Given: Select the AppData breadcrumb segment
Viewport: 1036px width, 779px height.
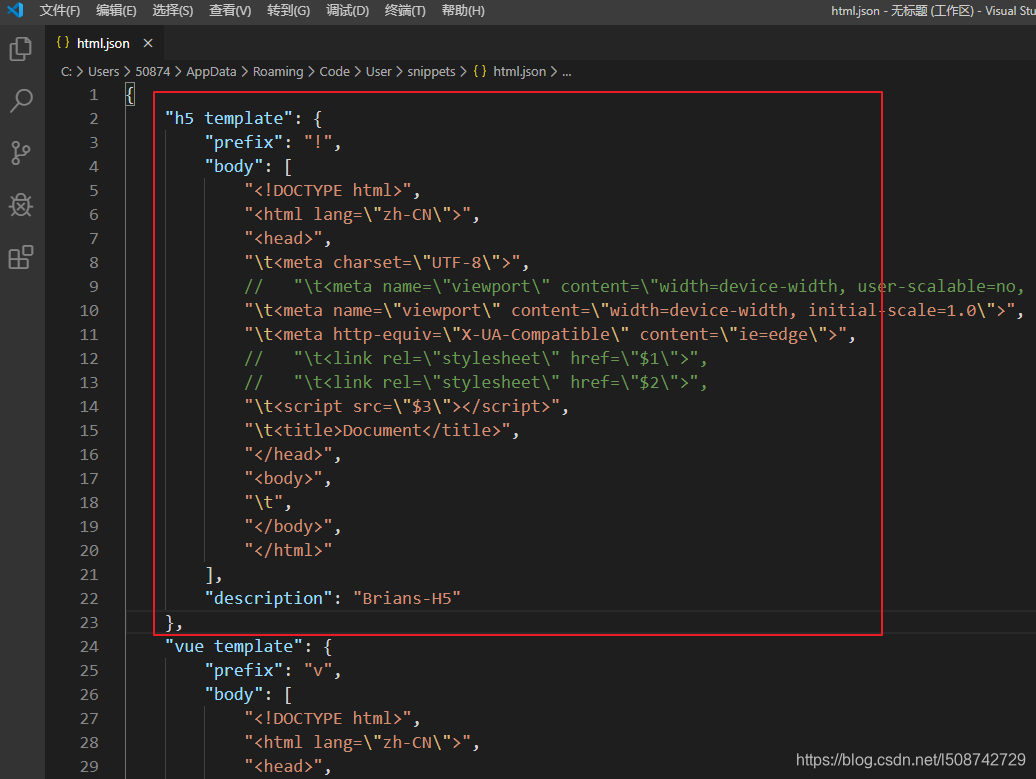Looking at the screenshot, I should click(211, 71).
